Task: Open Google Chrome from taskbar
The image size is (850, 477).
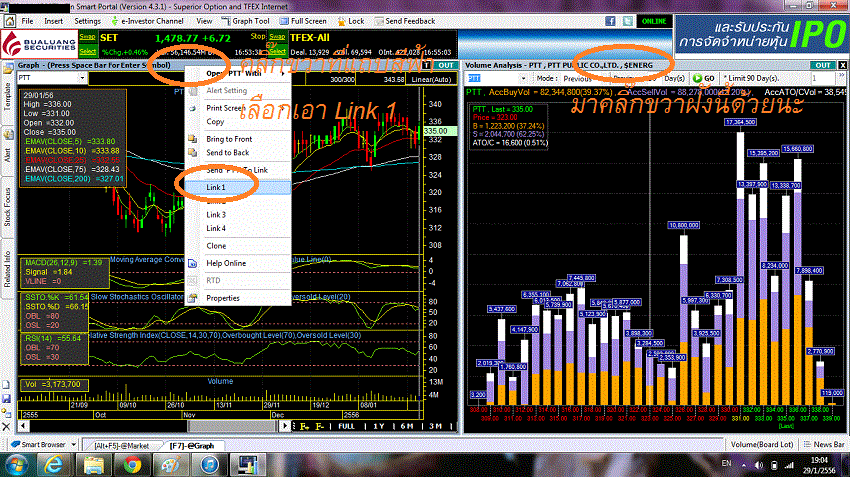Action: click(x=132, y=465)
